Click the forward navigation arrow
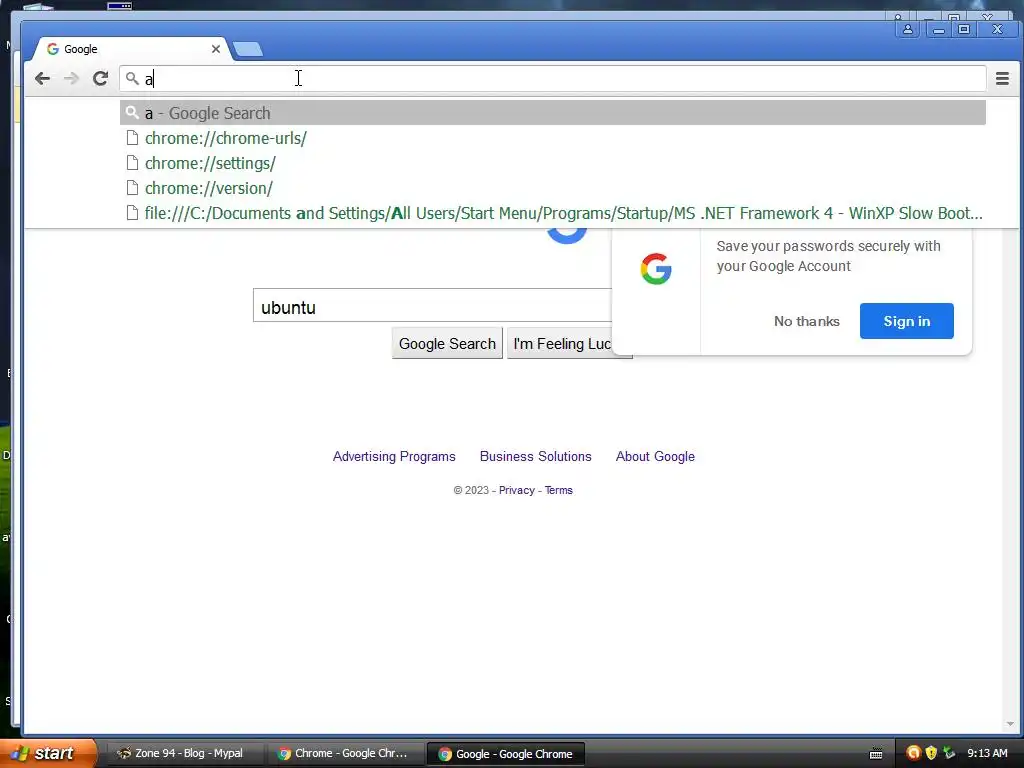 click(71, 79)
